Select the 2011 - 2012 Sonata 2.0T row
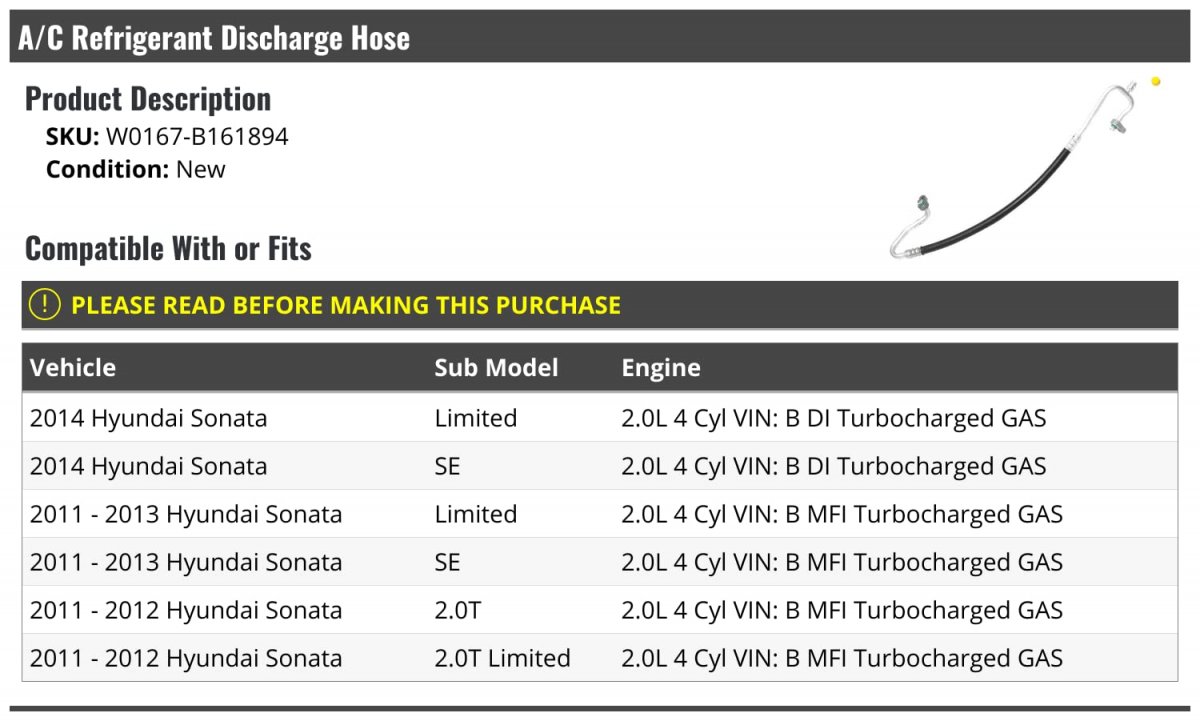This screenshot has width=1200, height=721. coord(600,610)
